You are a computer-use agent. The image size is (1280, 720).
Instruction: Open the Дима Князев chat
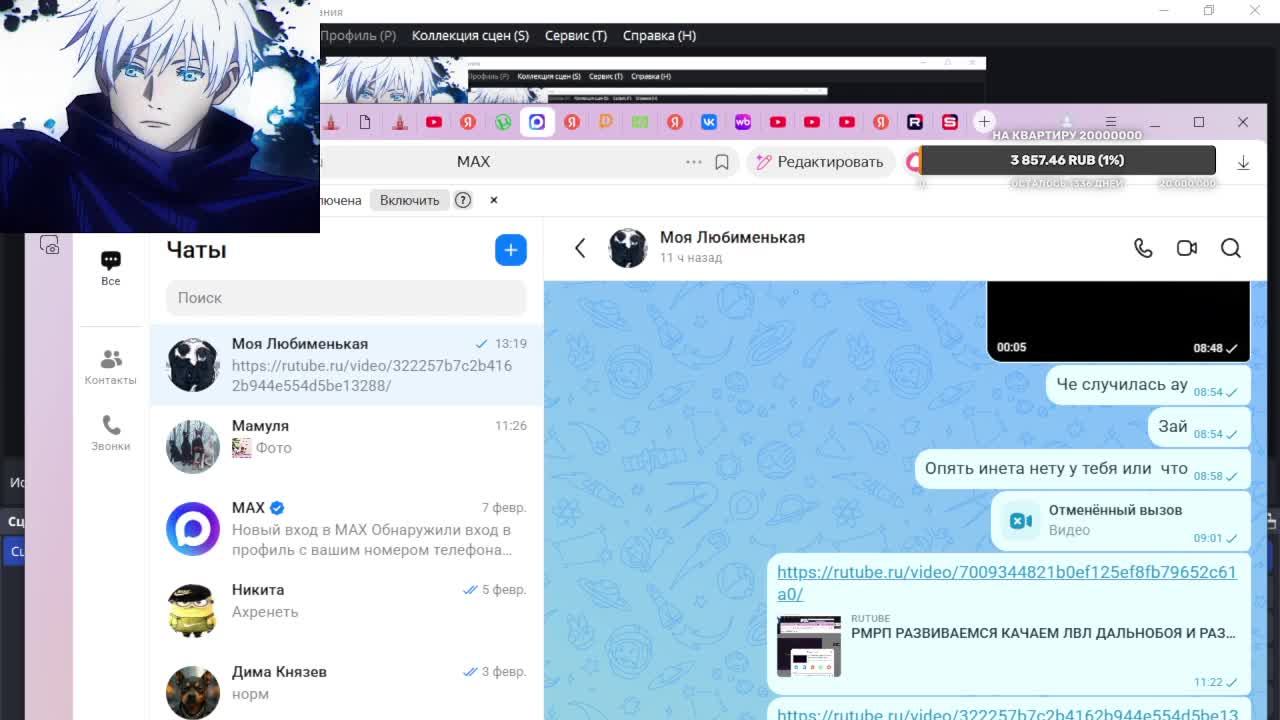346,687
